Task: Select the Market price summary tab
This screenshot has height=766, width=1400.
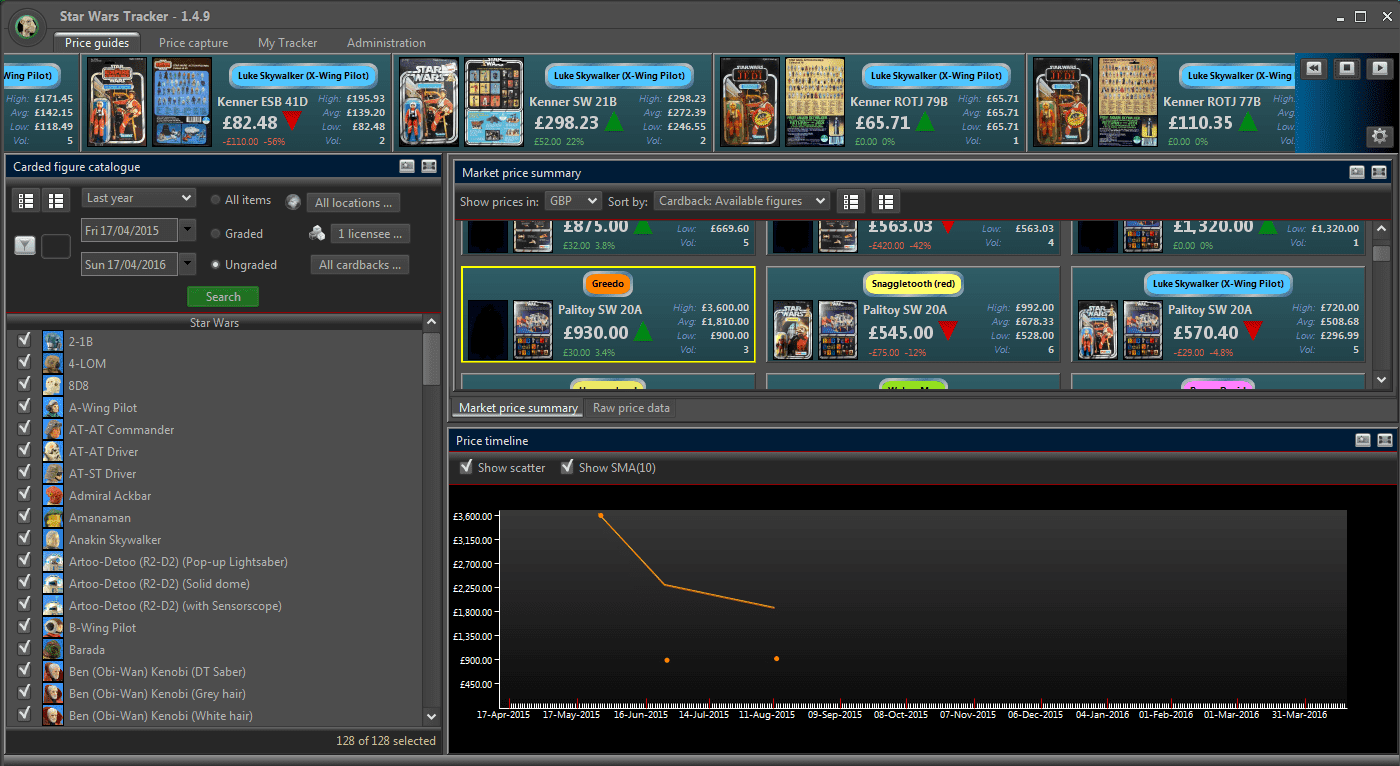Action: click(518, 408)
